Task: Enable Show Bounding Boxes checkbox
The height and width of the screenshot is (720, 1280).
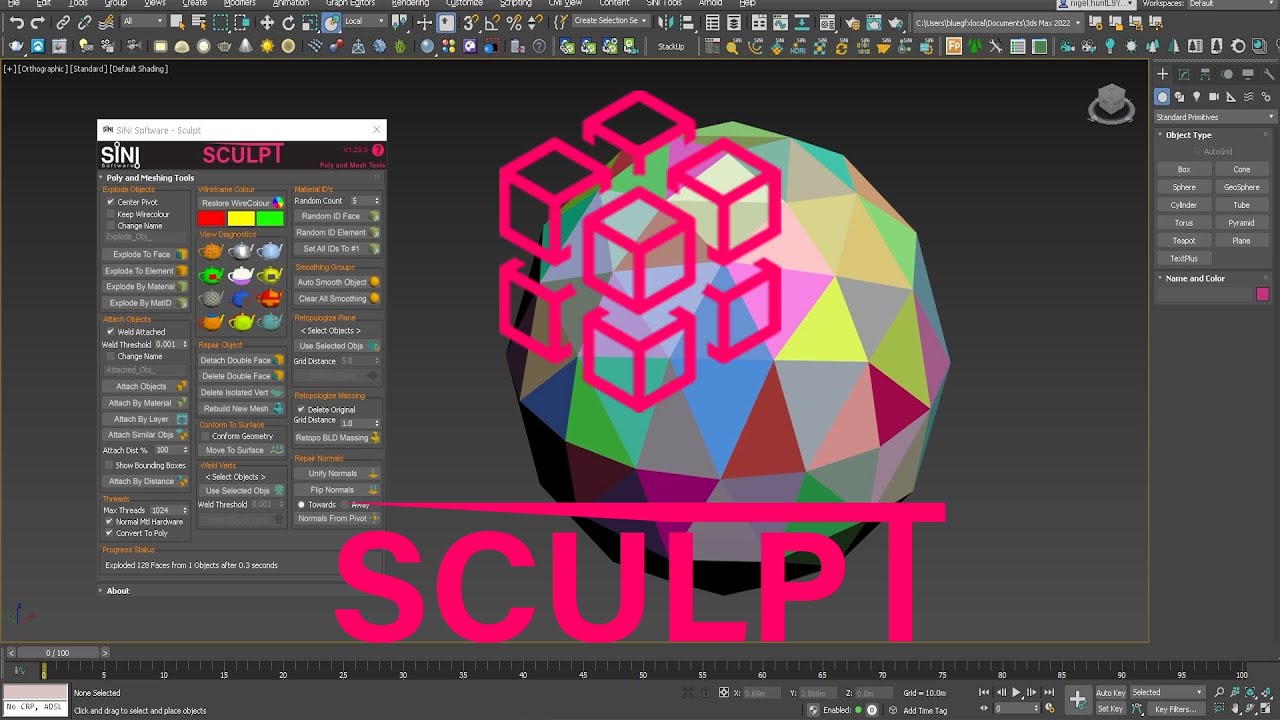Action: pos(110,465)
